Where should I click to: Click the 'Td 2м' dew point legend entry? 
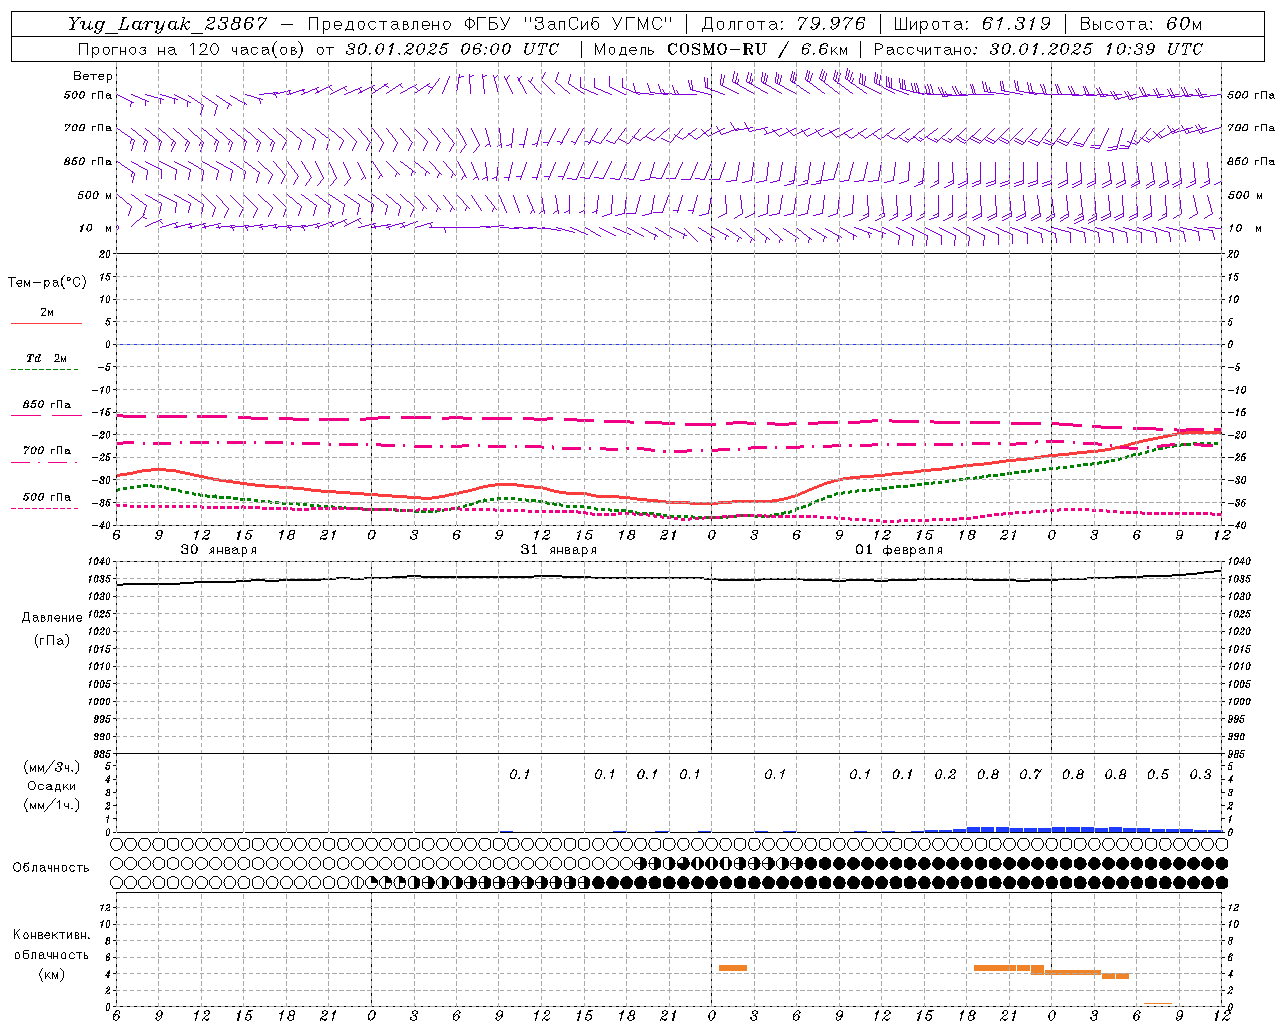pyautogui.click(x=47, y=358)
